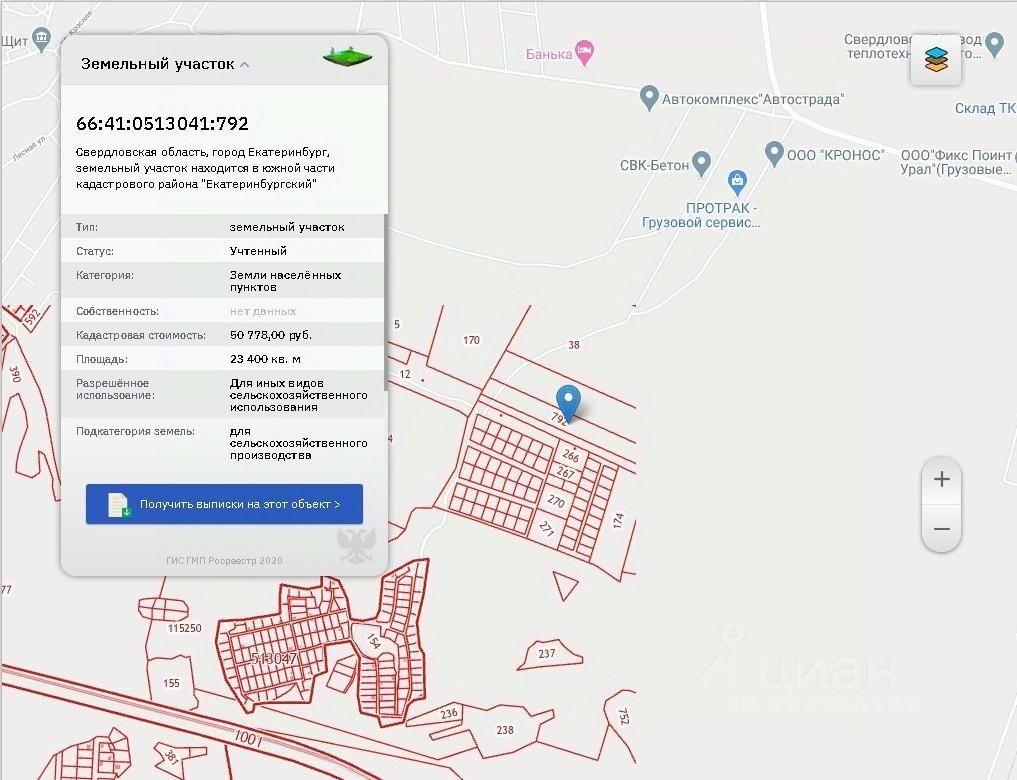Click the Банька lodging marker icon

(585, 53)
